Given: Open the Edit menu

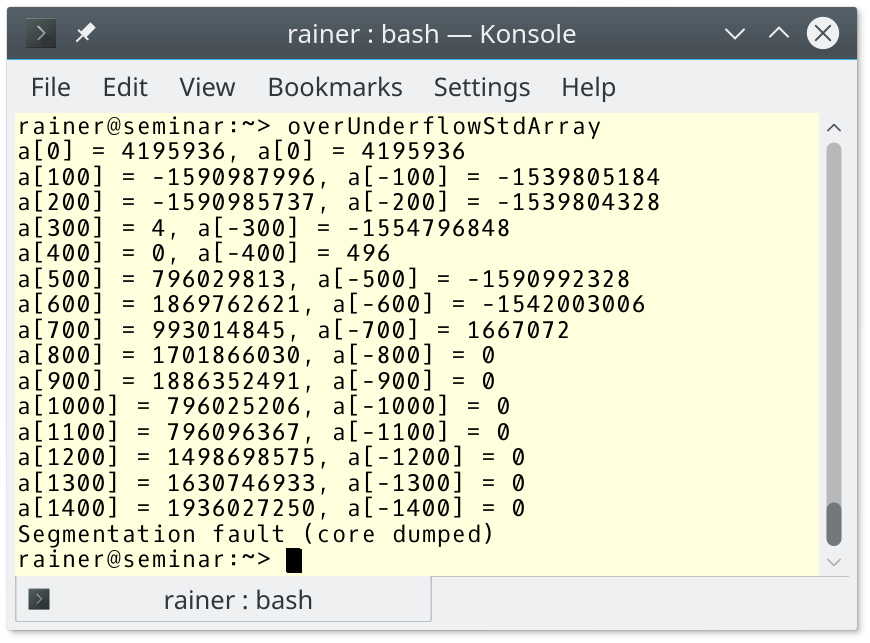Looking at the screenshot, I should coord(125,87).
